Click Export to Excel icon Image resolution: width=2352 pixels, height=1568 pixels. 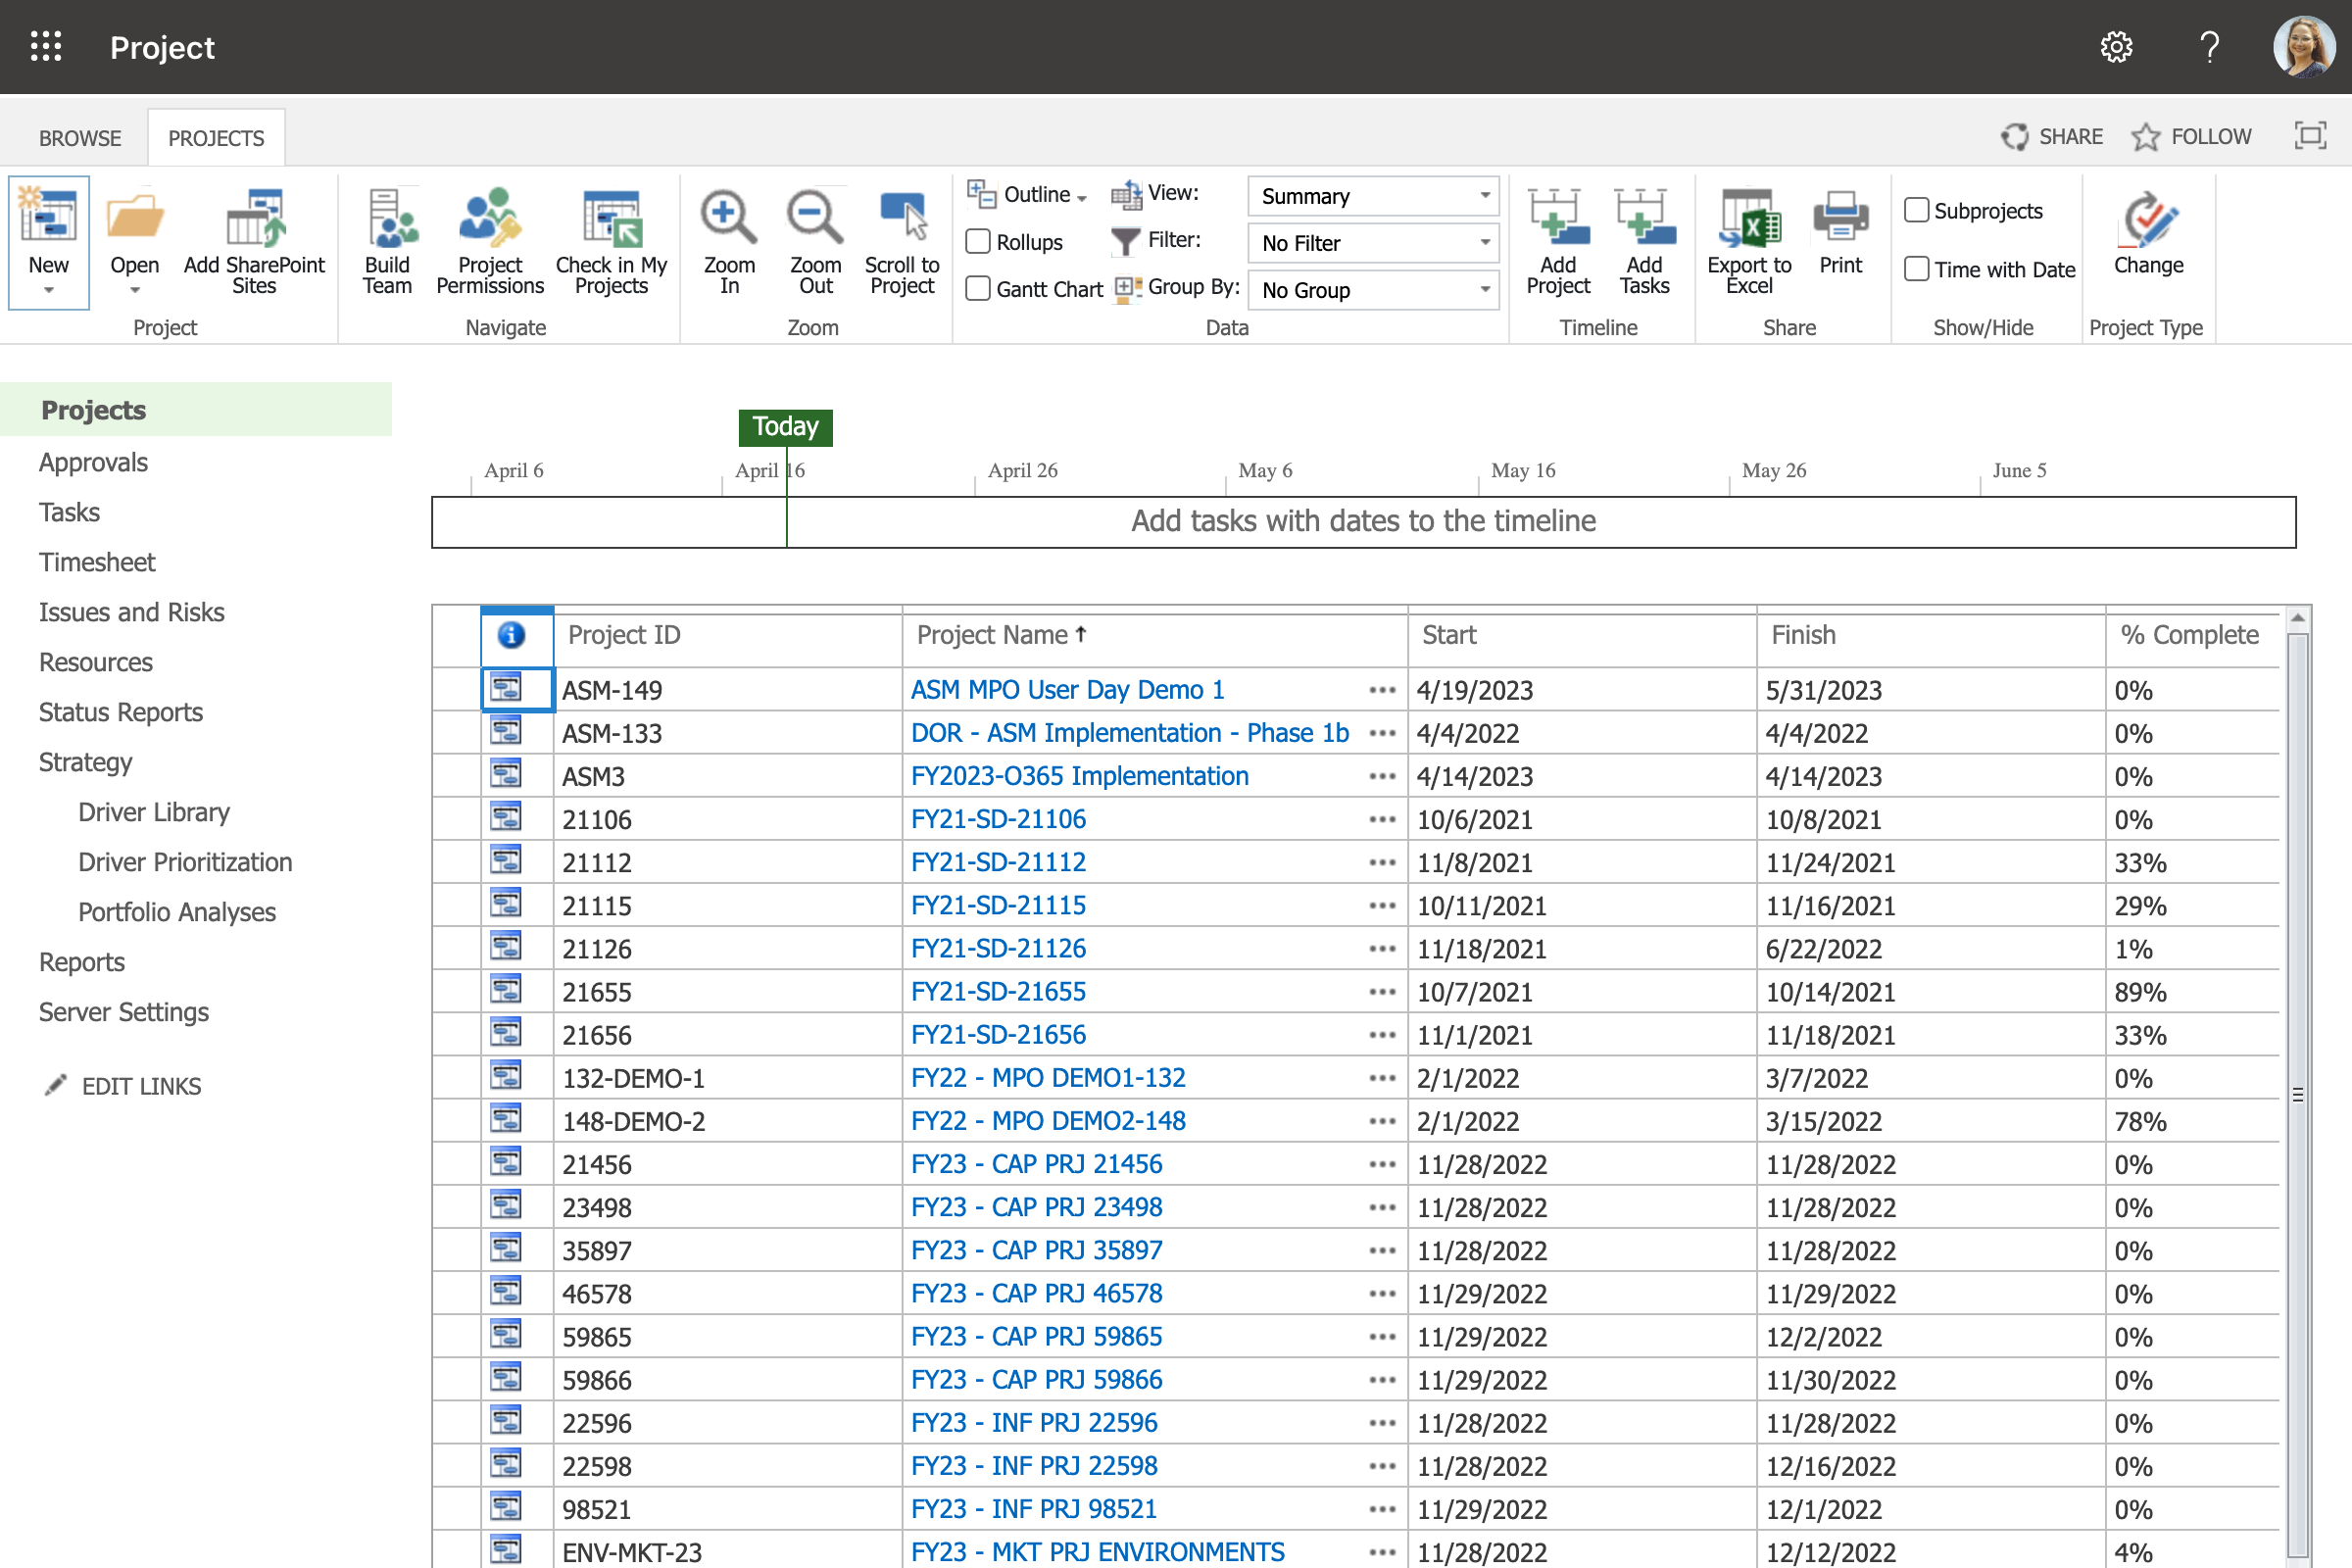pyautogui.click(x=1749, y=216)
